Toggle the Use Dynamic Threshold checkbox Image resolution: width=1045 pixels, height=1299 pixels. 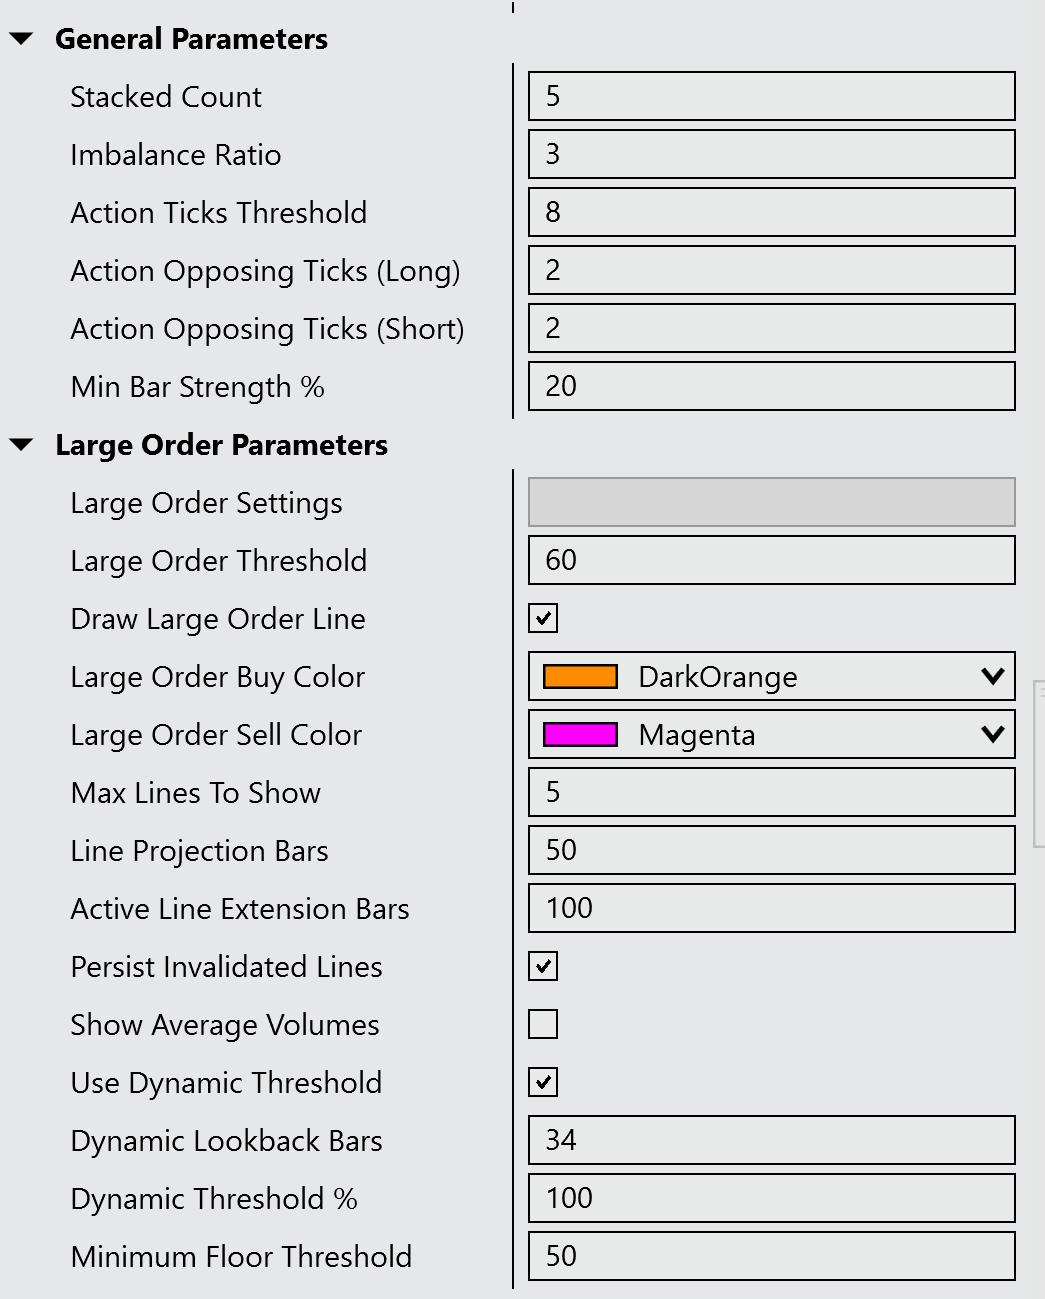[543, 1083]
